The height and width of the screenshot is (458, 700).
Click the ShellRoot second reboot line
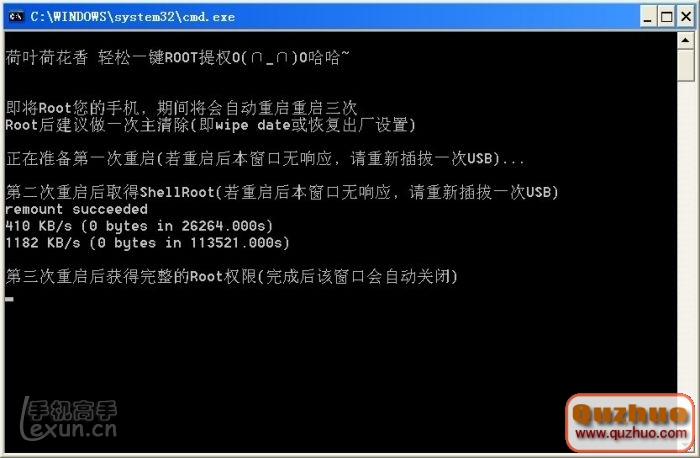282,192
